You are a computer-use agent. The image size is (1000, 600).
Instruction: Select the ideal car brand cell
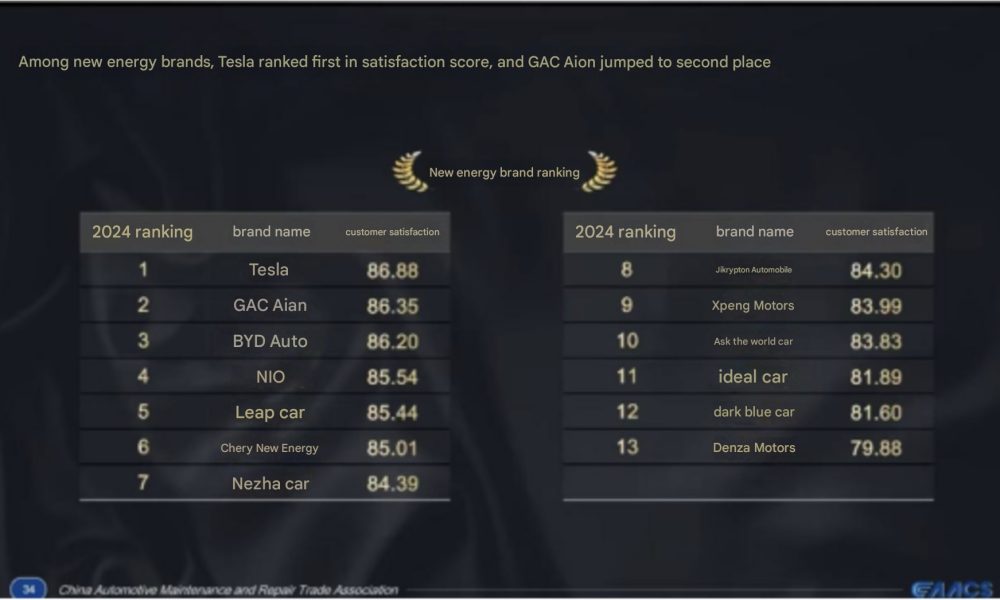(753, 377)
